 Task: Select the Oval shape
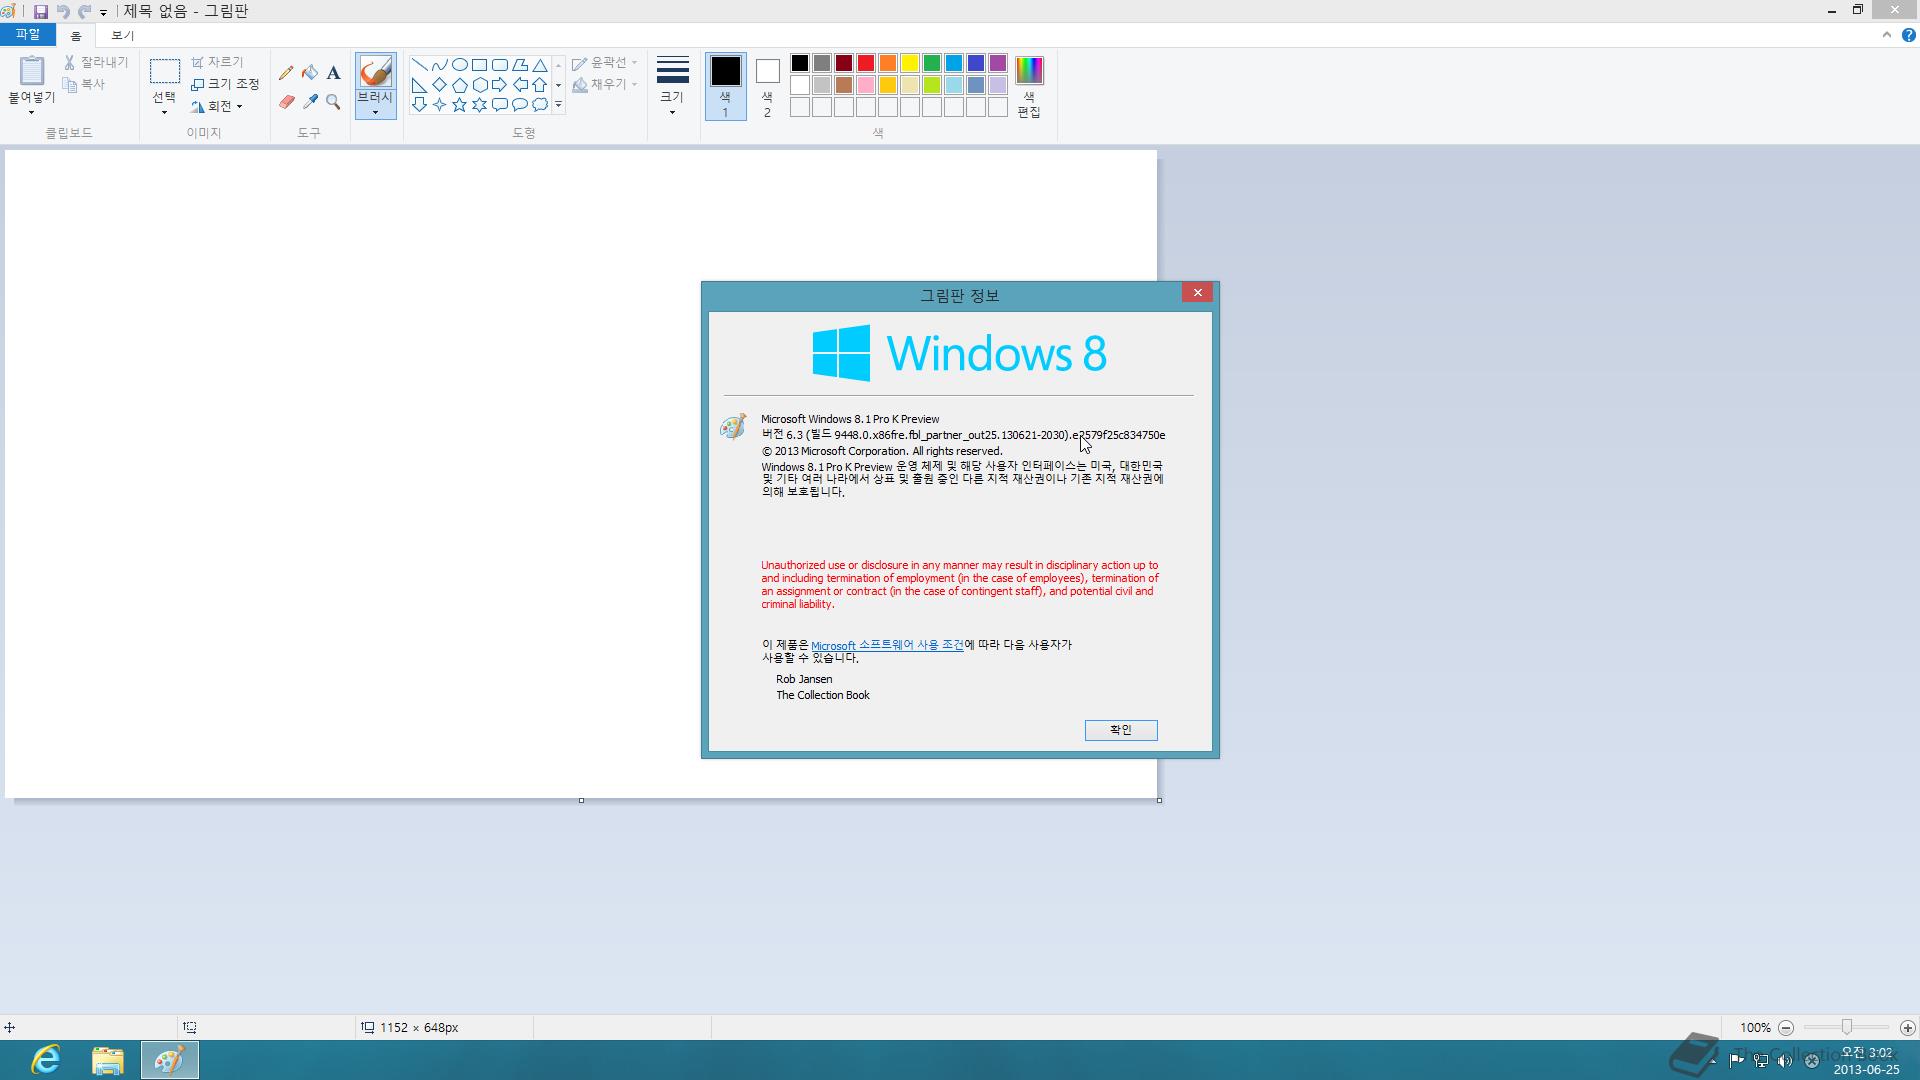point(459,64)
